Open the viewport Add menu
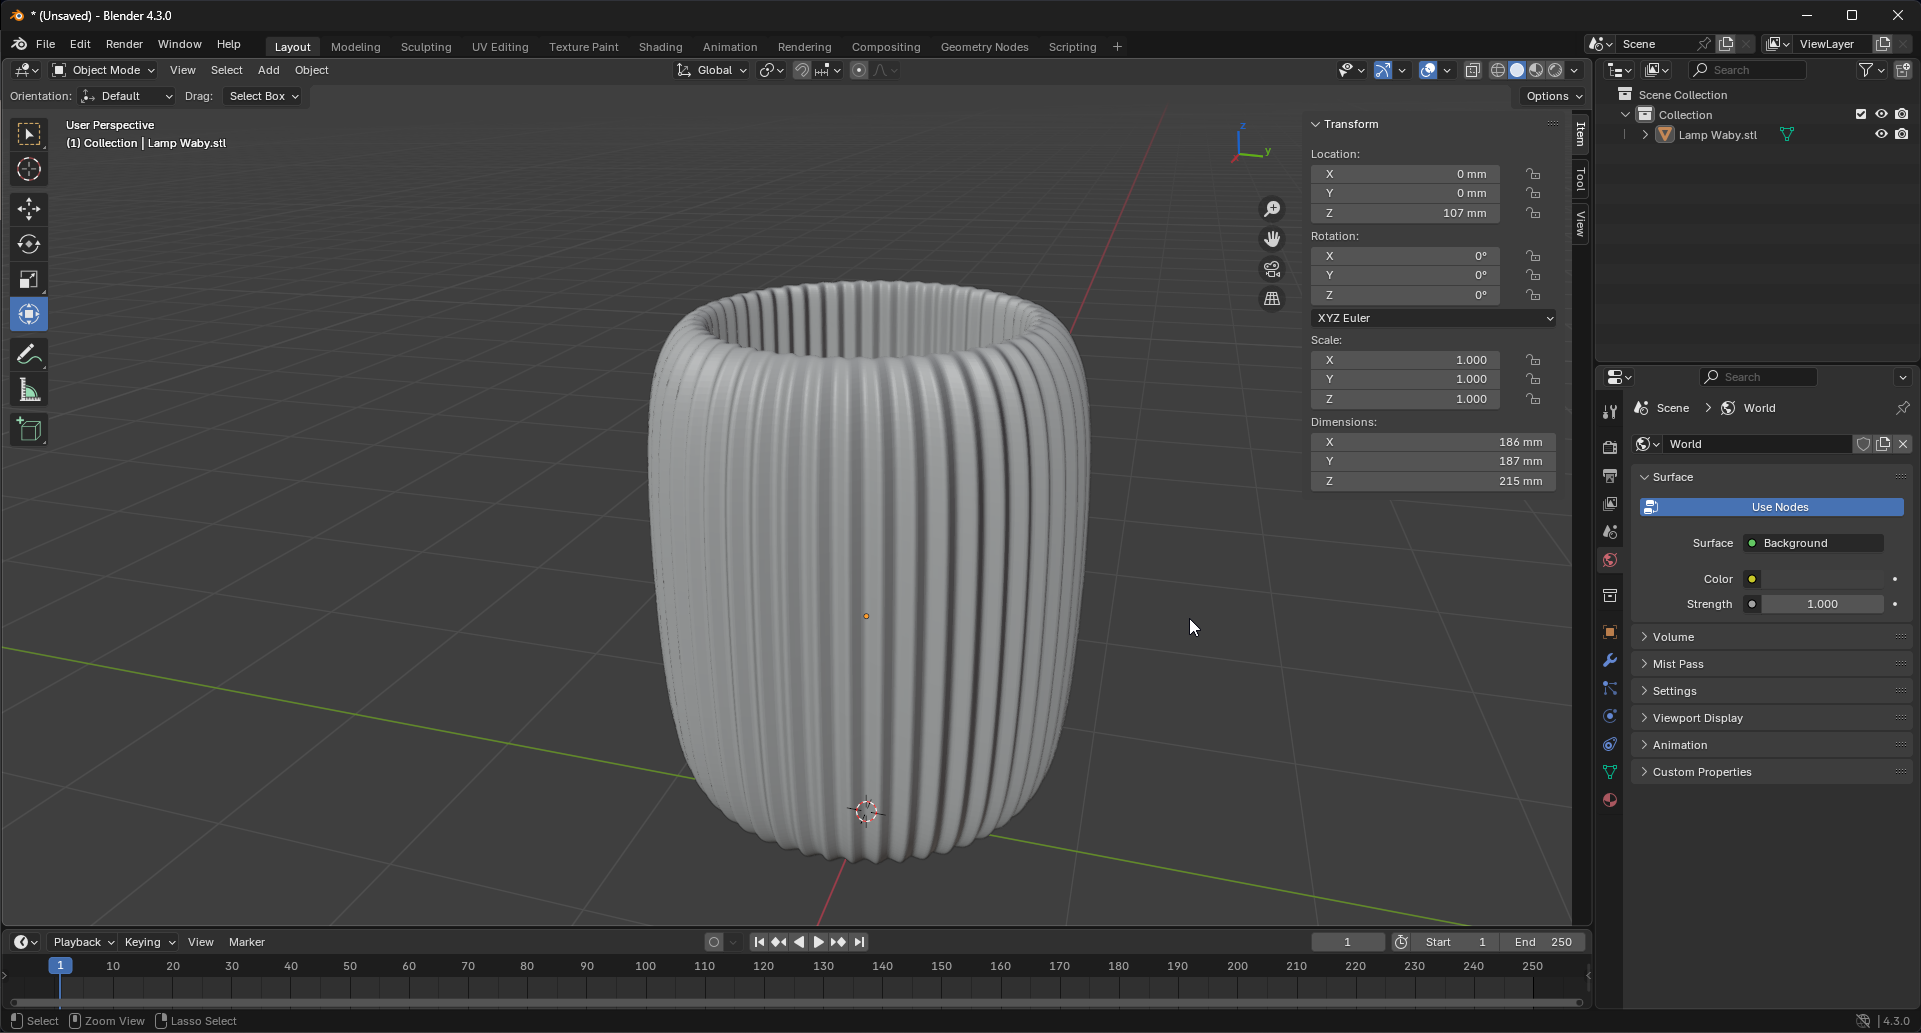1921x1033 pixels. coord(268,70)
